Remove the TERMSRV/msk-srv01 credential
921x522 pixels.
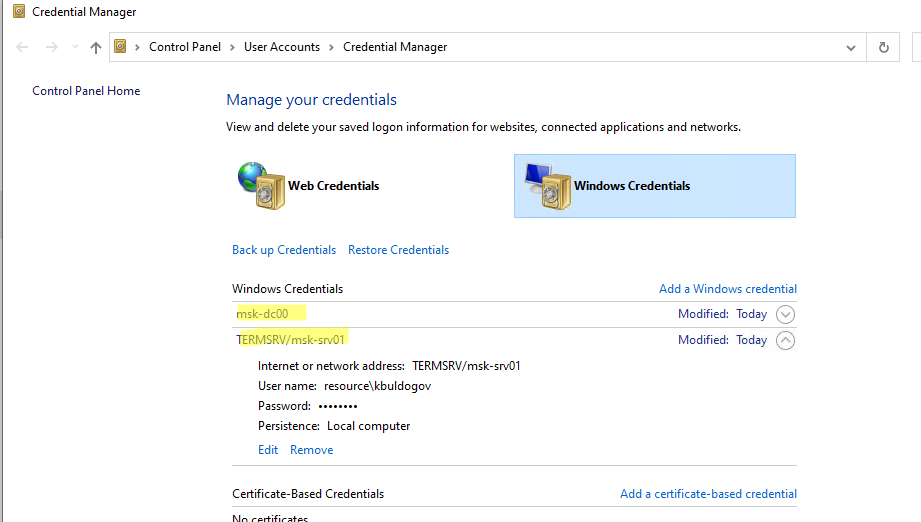(x=311, y=450)
